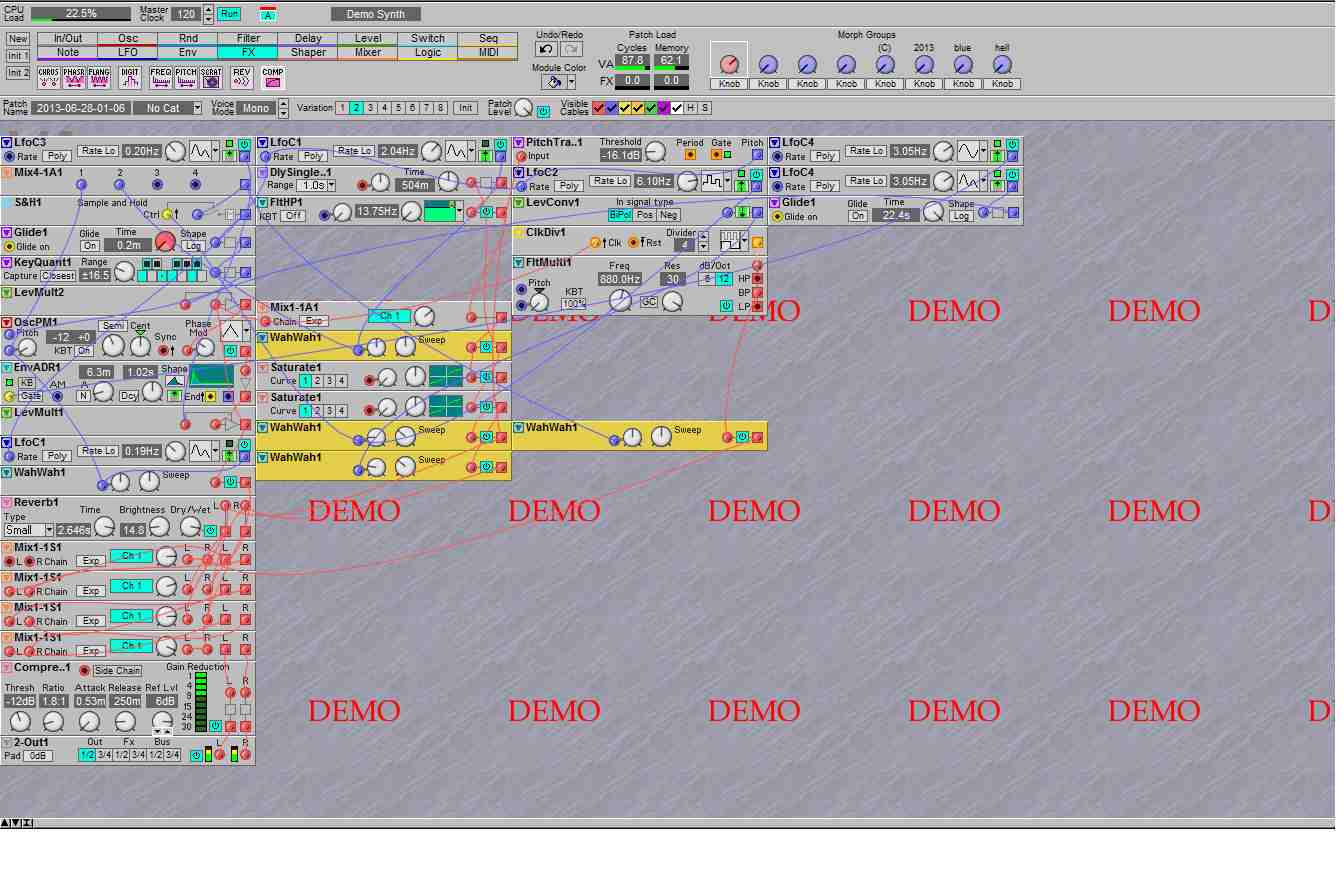Click the Master Clock Run button
The image size is (1343, 875).
coord(229,14)
